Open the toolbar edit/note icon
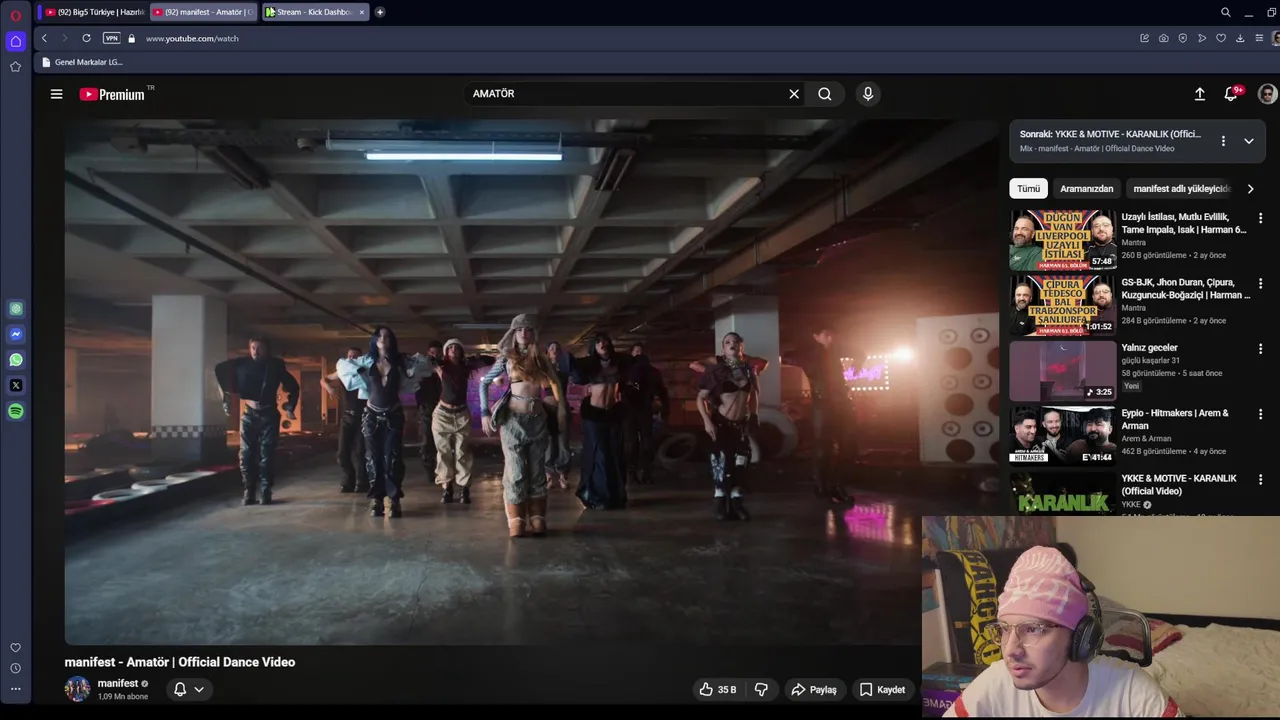The height and width of the screenshot is (720, 1280). coord(1144,38)
